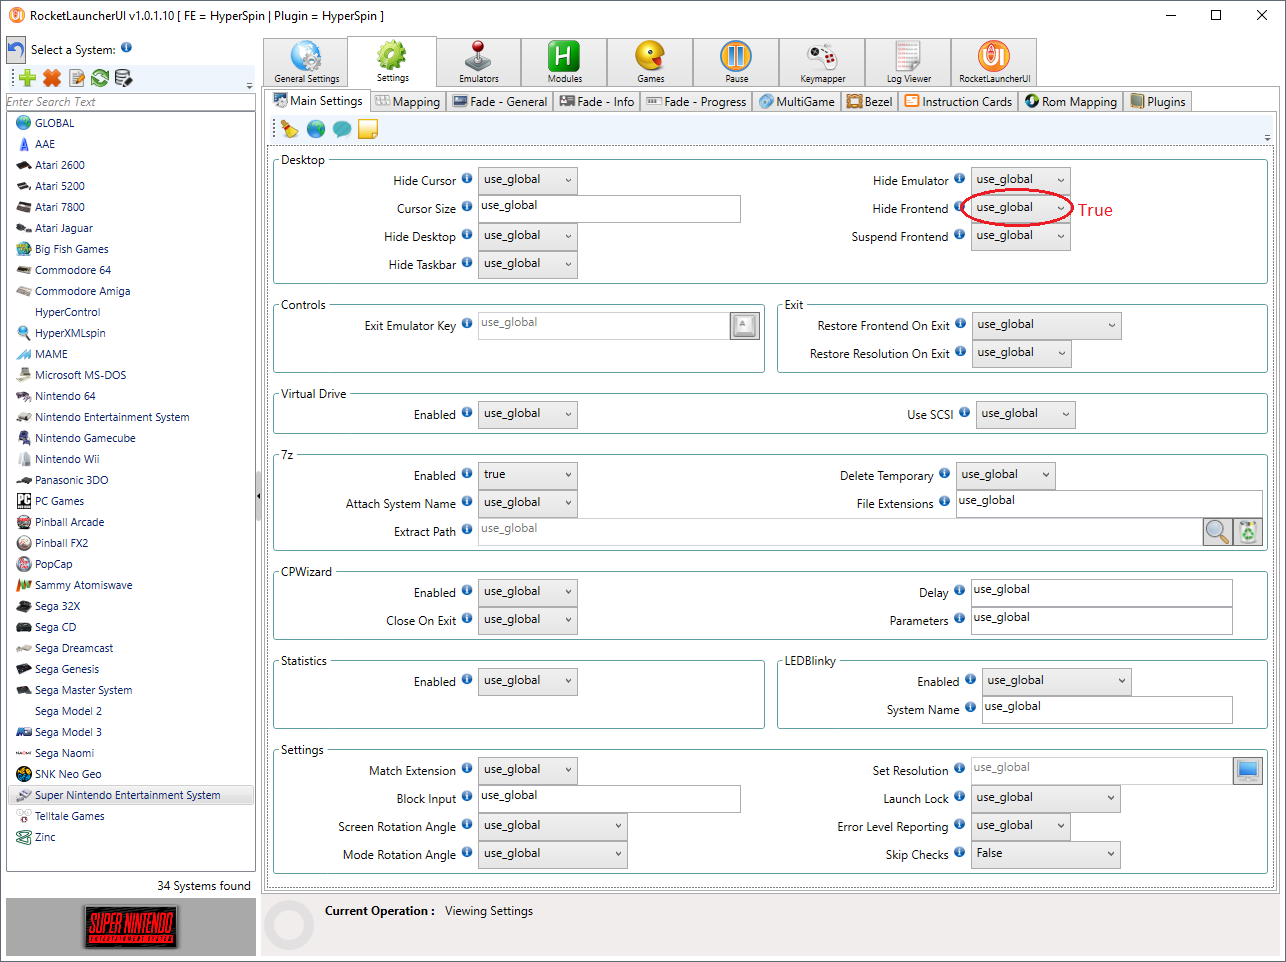Open the Emulators section
The width and height of the screenshot is (1286, 962).
pos(478,62)
